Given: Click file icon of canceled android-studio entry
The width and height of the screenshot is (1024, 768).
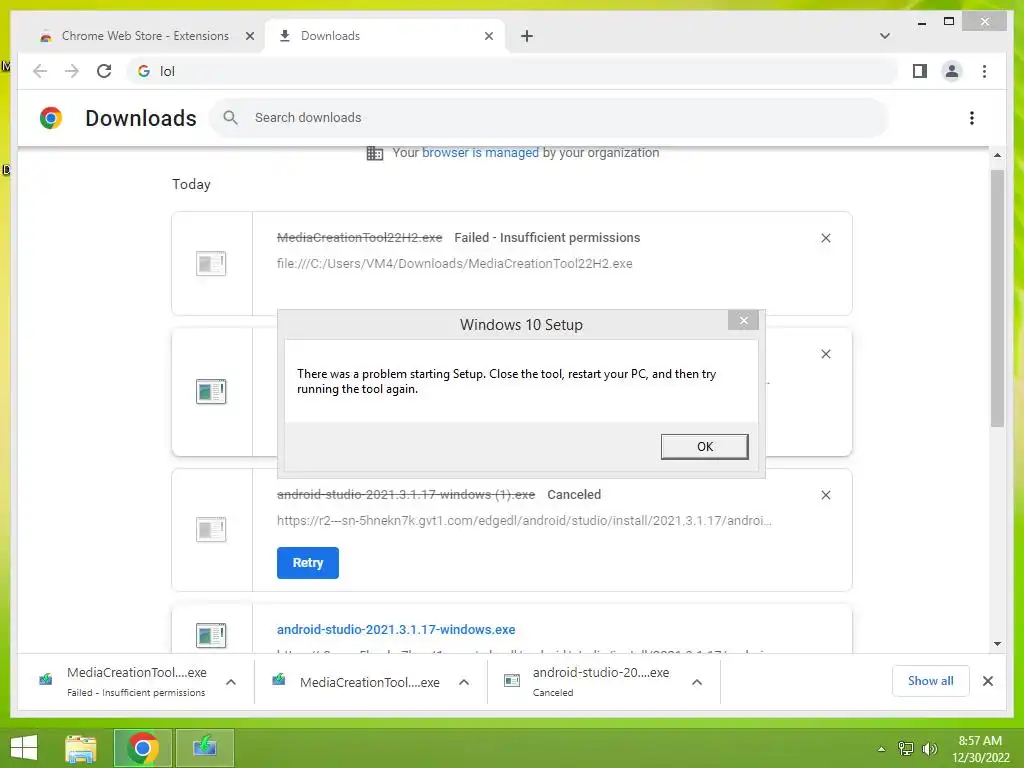Looking at the screenshot, I should point(211,530).
